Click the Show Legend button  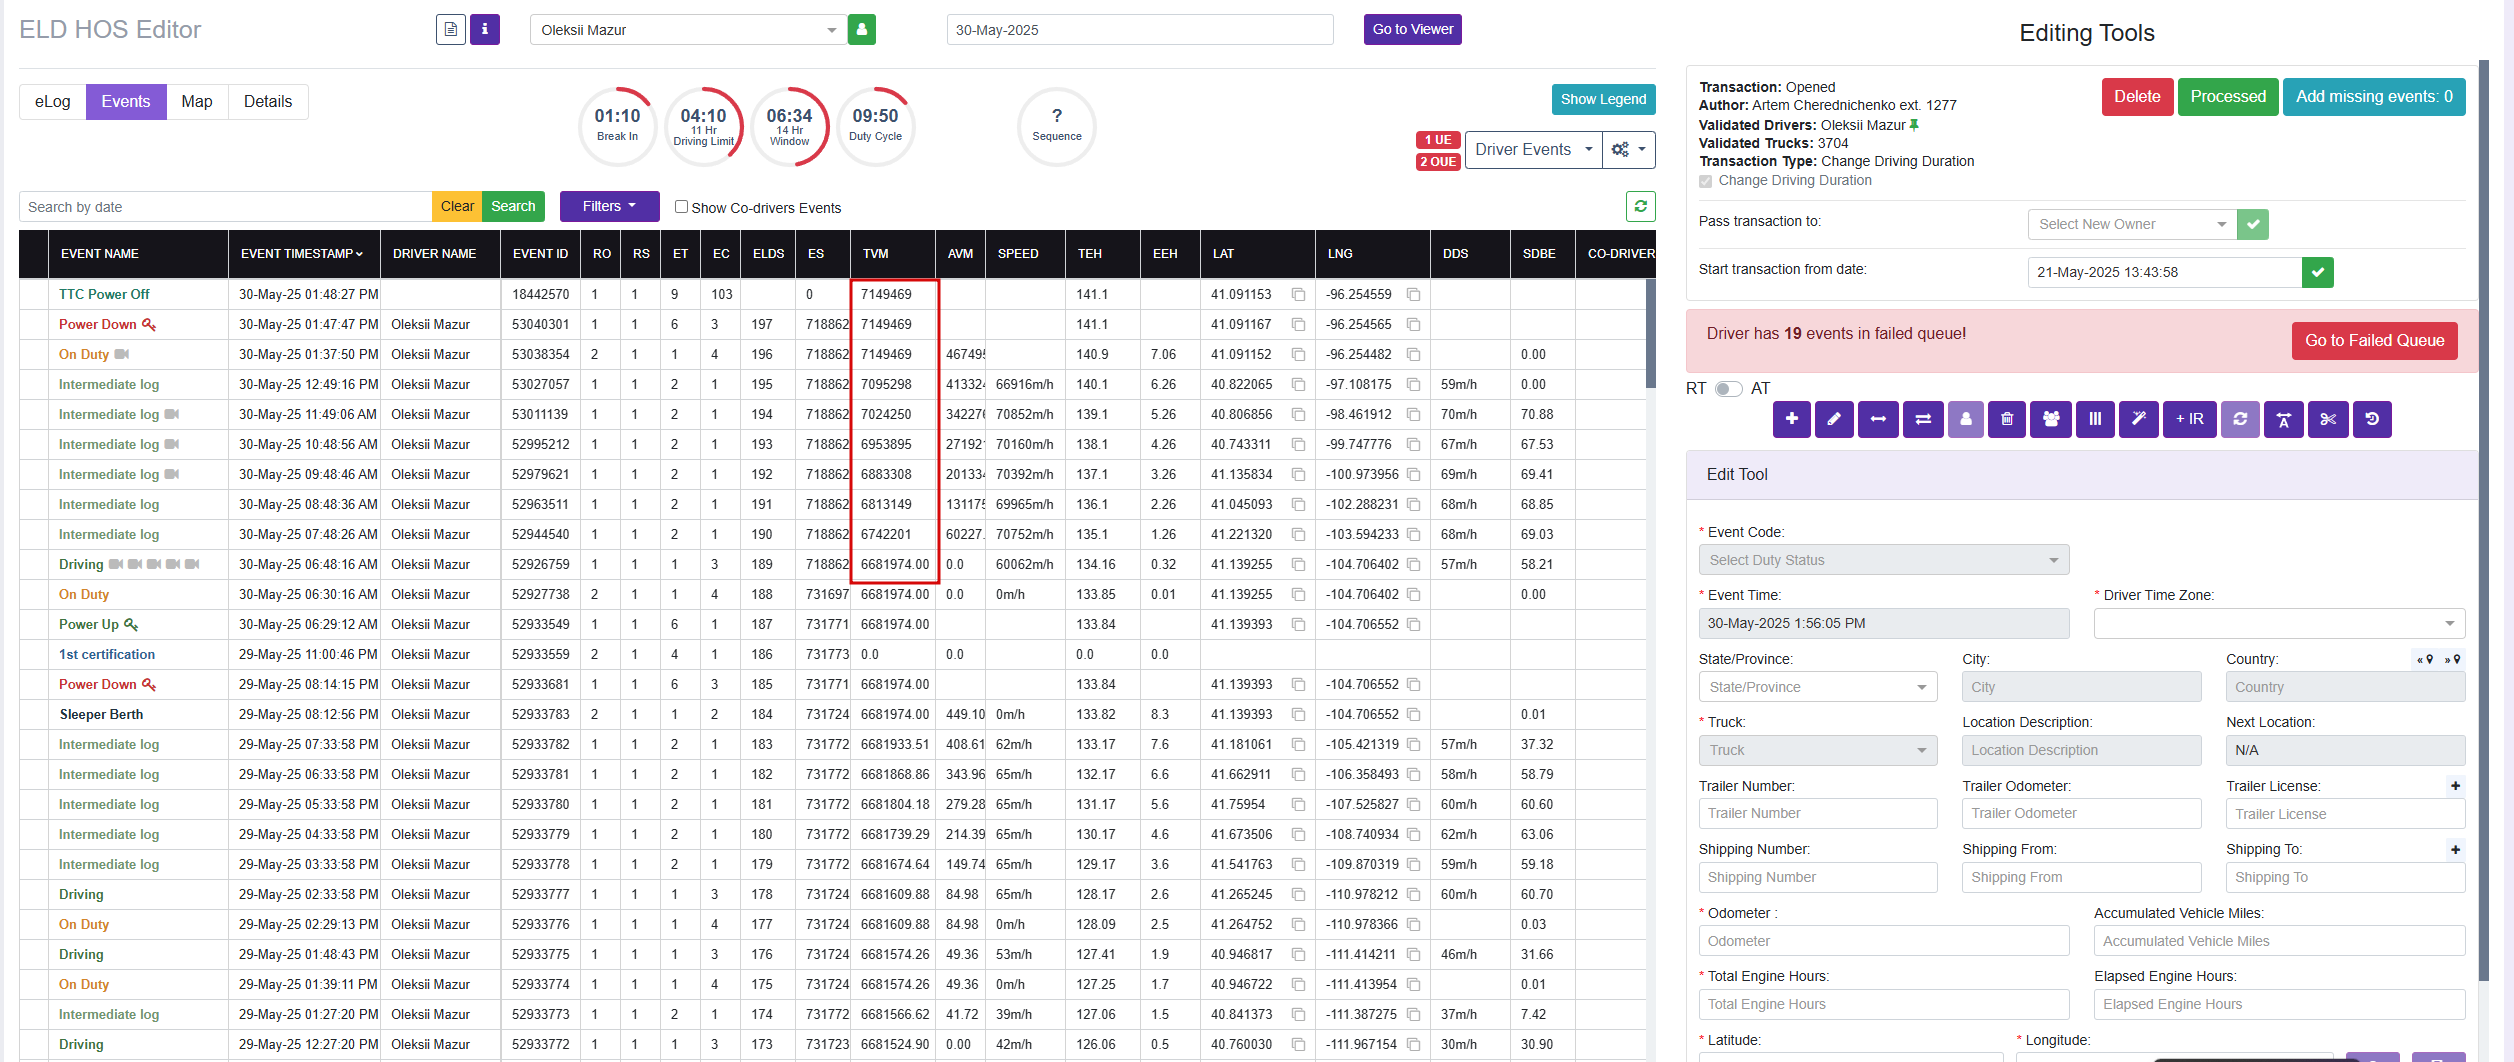pyautogui.click(x=1603, y=99)
